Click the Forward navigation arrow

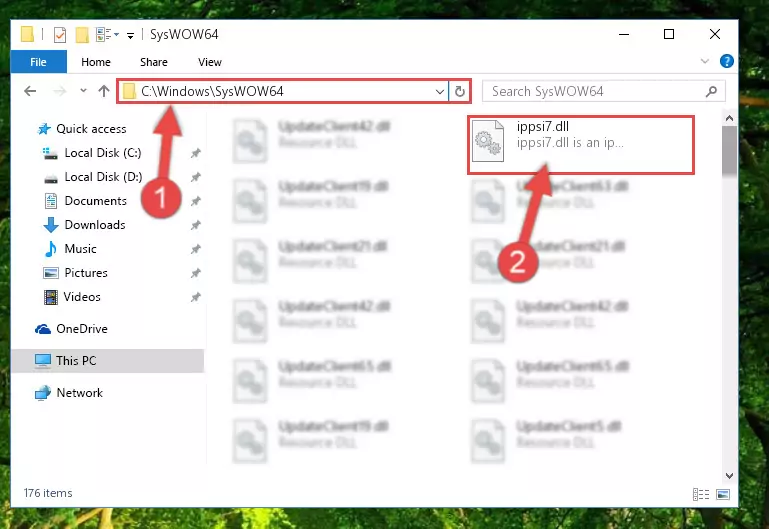pyautogui.click(x=59, y=91)
